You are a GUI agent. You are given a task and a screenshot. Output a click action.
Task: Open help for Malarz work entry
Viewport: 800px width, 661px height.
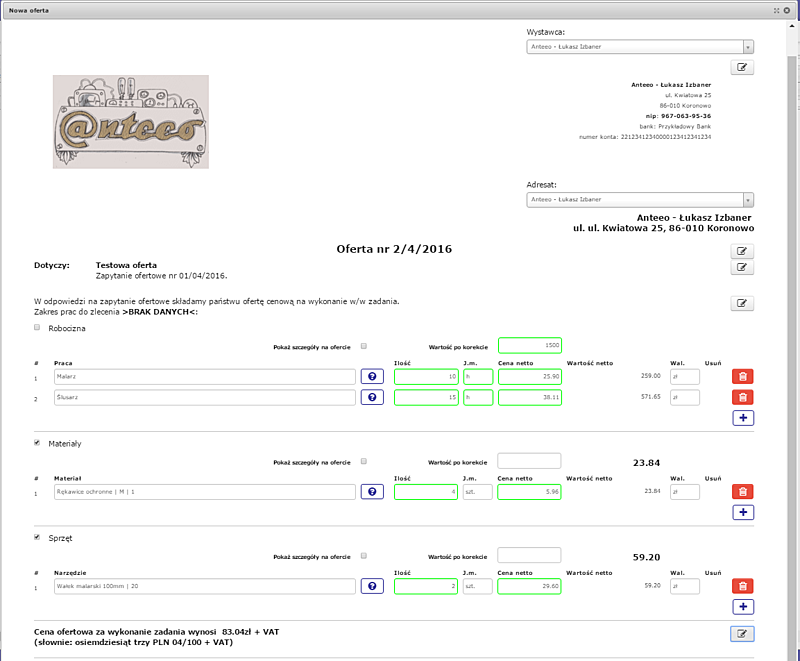pyautogui.click(x=372, y=377)
